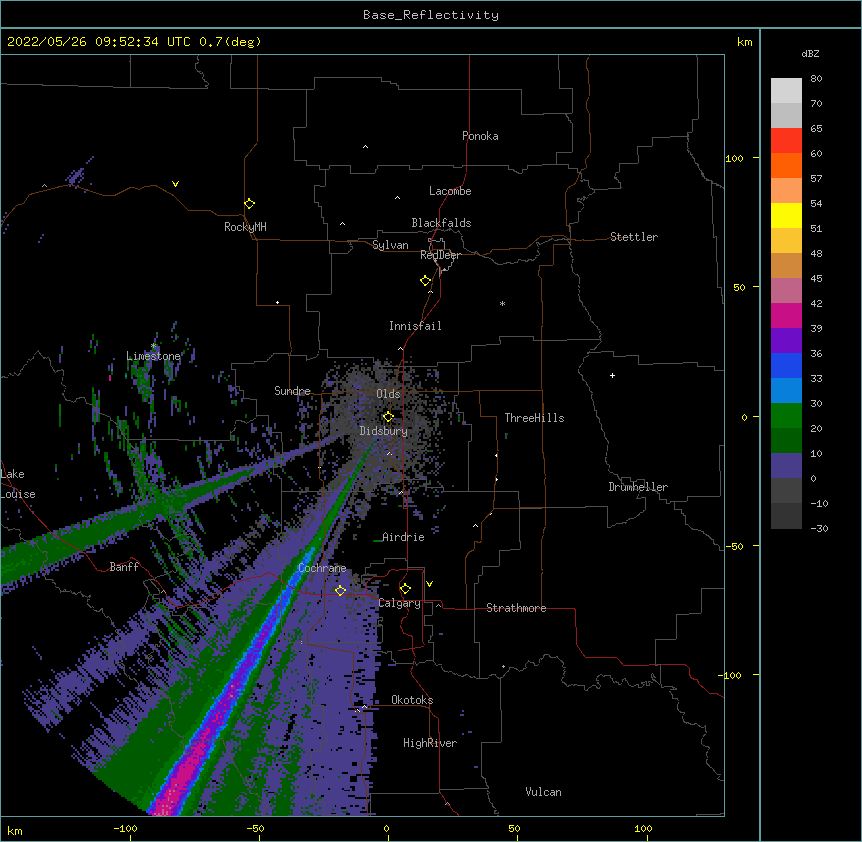862x842 pixels.
Task: Click the Ponoka city label
Action: click(x=480, y=136)
